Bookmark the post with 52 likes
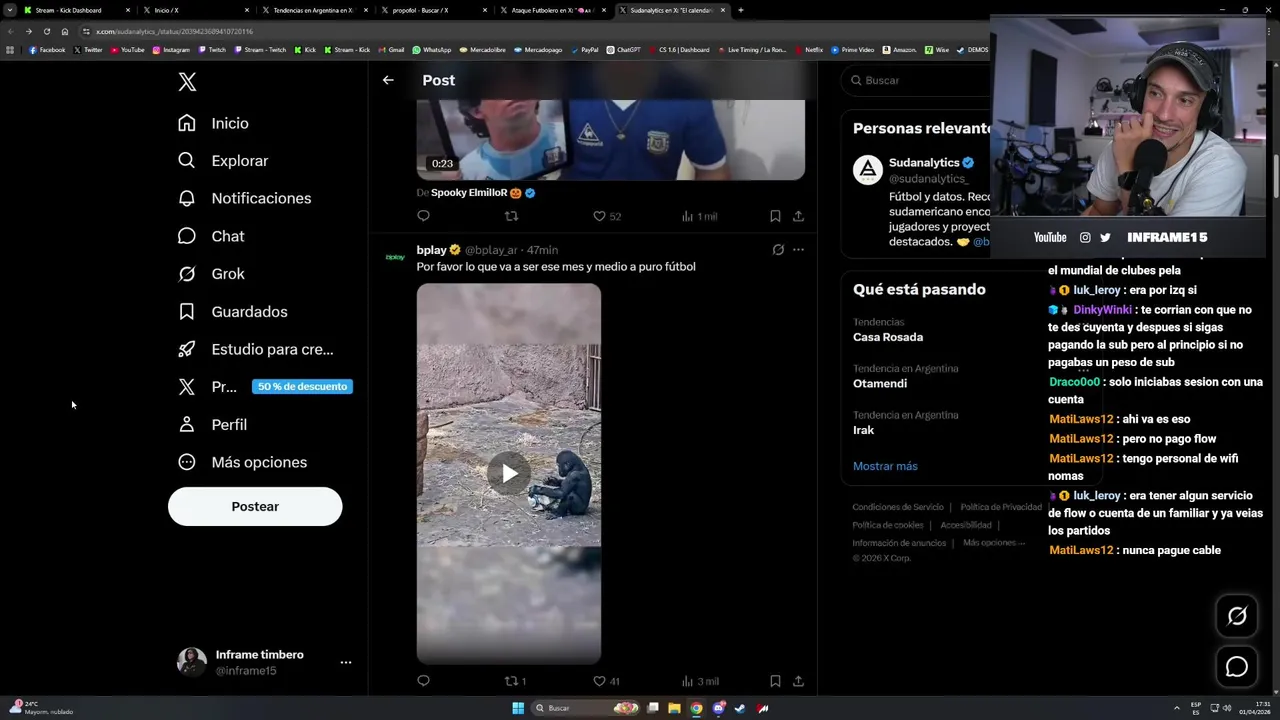This screenshot has height=720, width=1280. 775,216
